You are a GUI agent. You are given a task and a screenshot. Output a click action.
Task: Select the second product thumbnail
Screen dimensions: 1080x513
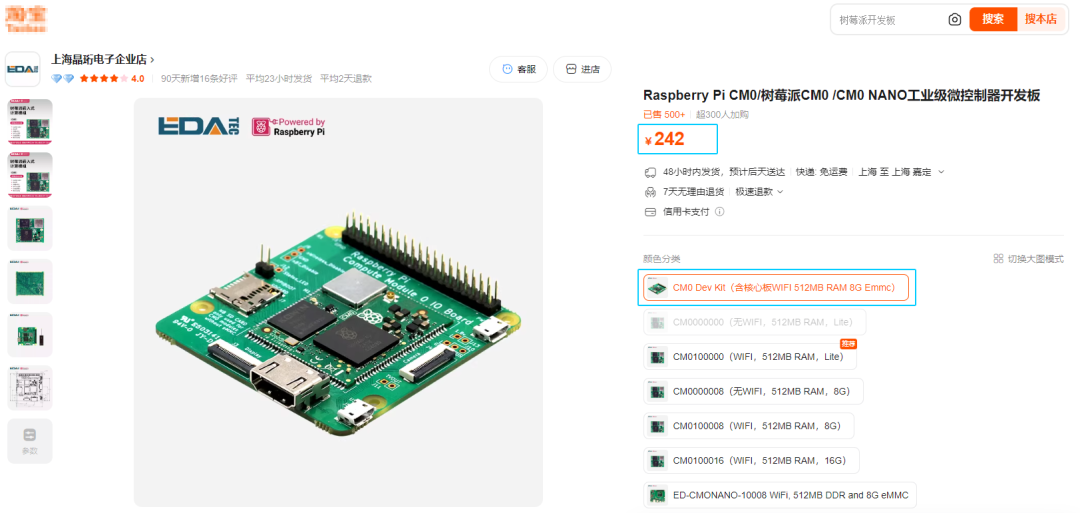30,175
